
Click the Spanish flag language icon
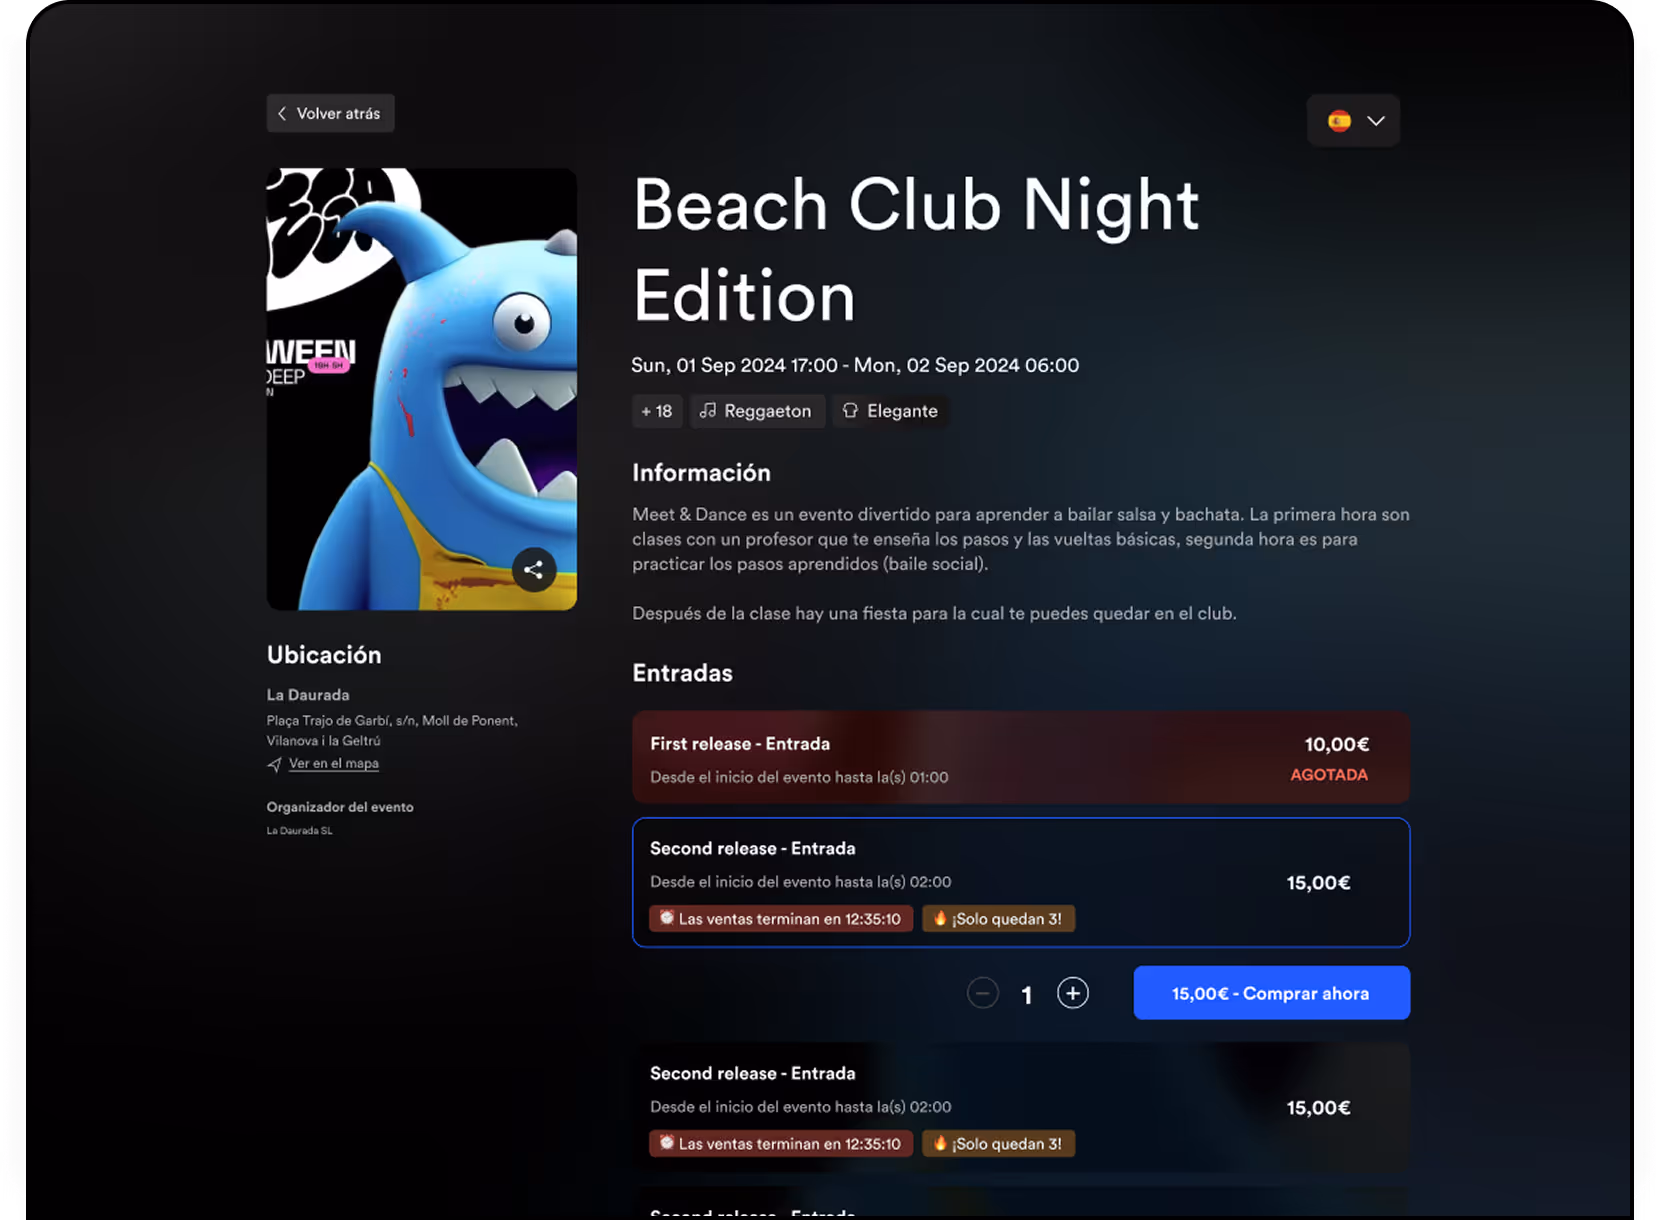coord(1339,121)
